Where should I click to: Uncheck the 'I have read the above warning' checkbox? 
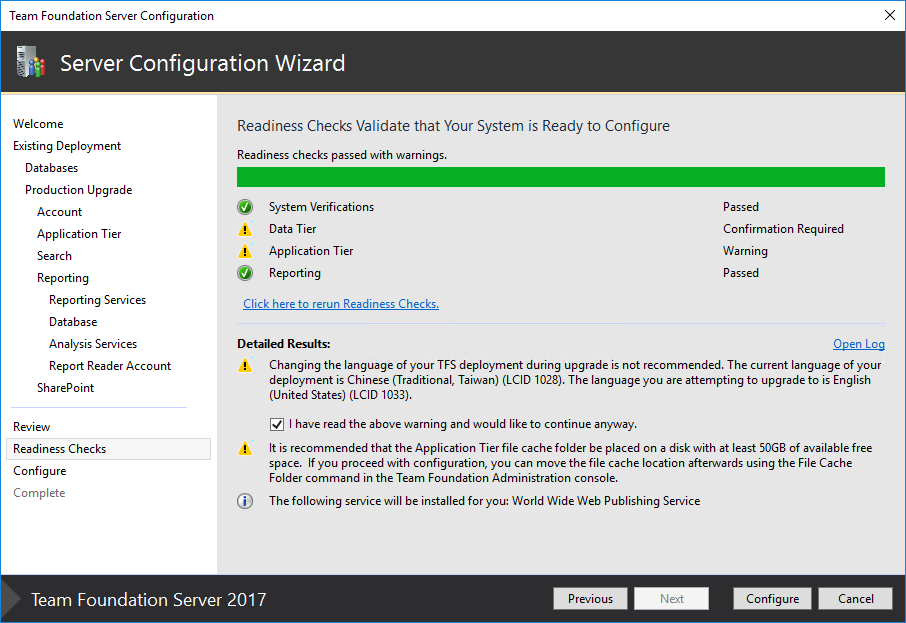click(277, 424)
